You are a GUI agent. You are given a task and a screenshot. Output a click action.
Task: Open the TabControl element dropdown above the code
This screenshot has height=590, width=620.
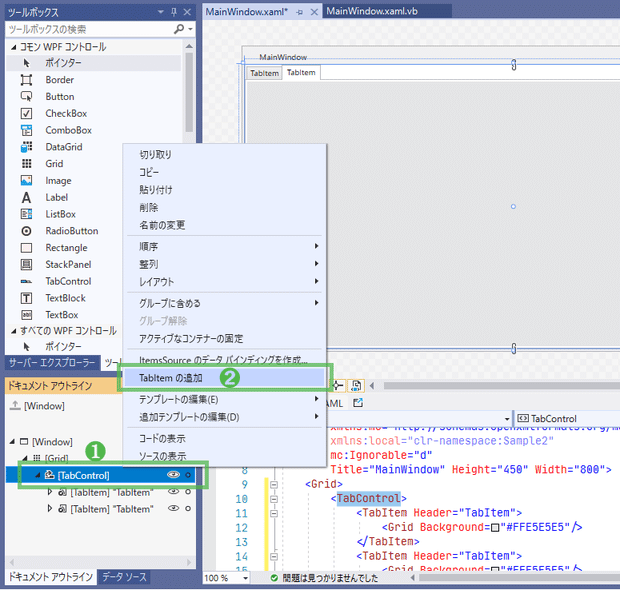pyautogui.click(x=566, y=418)
